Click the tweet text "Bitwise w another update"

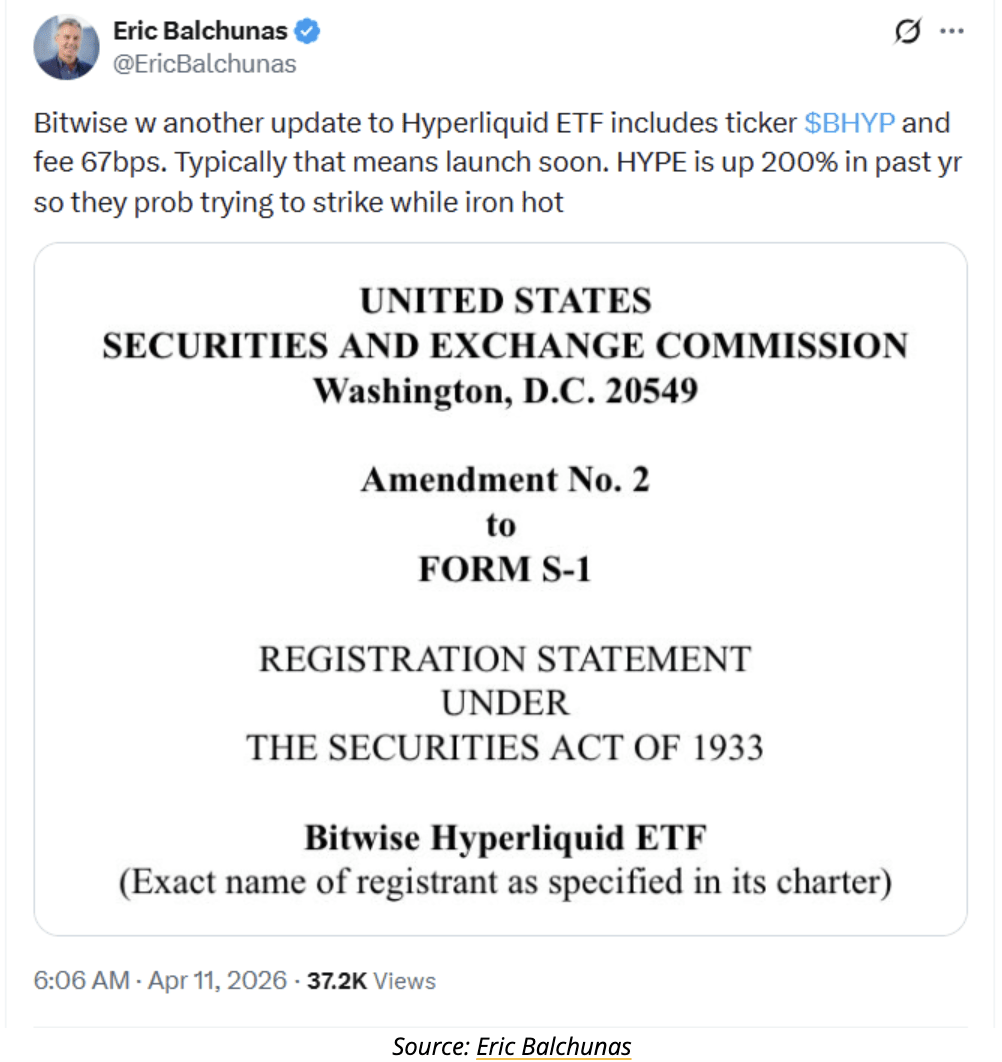160,124
